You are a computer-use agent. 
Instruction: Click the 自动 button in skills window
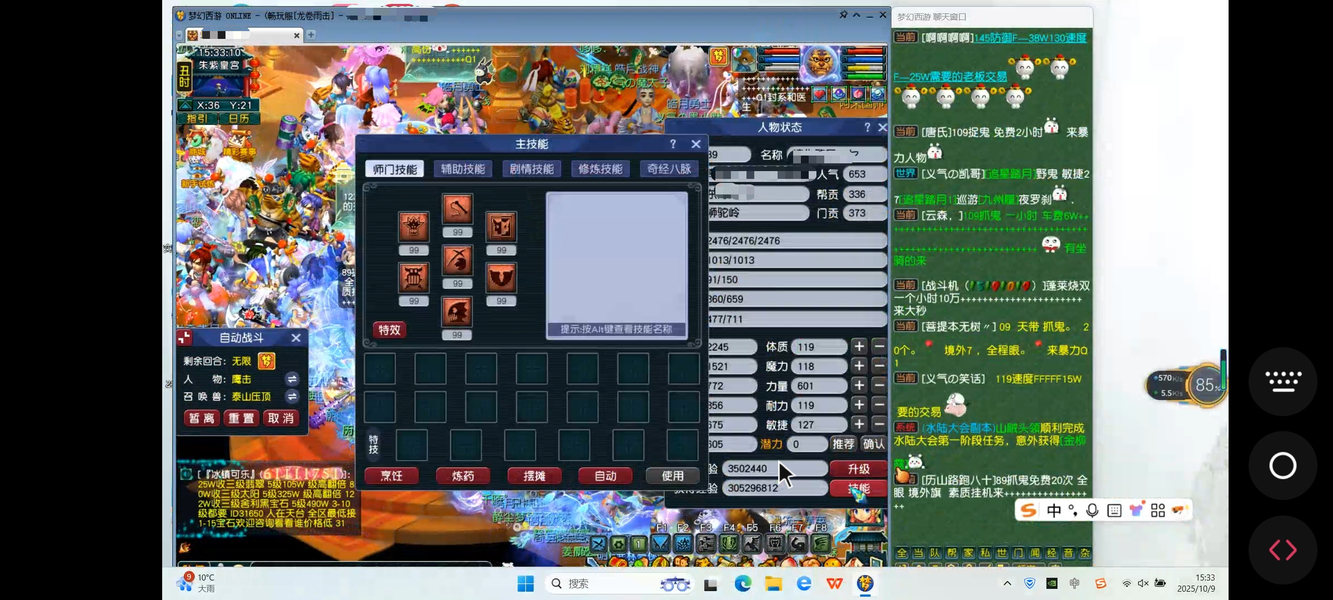click(x=605, y=476)
